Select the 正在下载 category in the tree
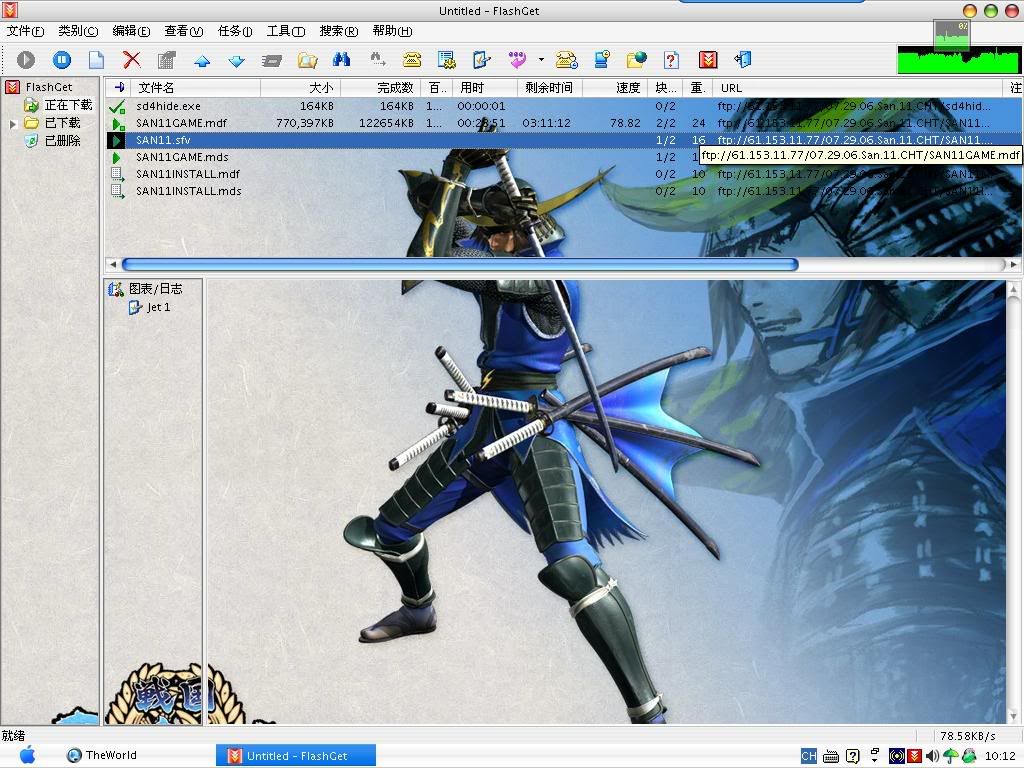This screenshot has width=1024, height=768. pos(68,105)
